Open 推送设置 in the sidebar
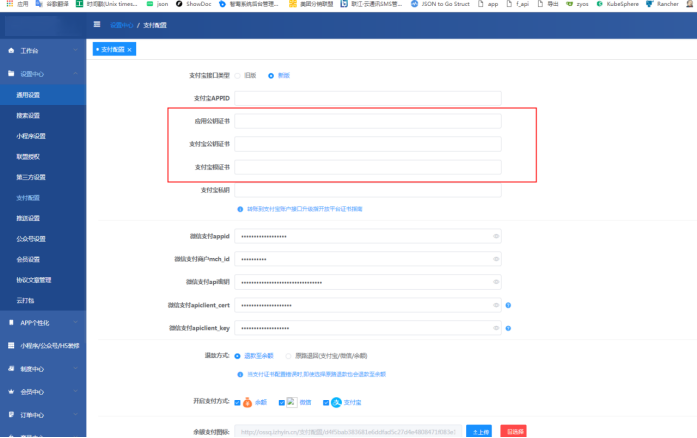The image size is (697, 438). point(43,218)
